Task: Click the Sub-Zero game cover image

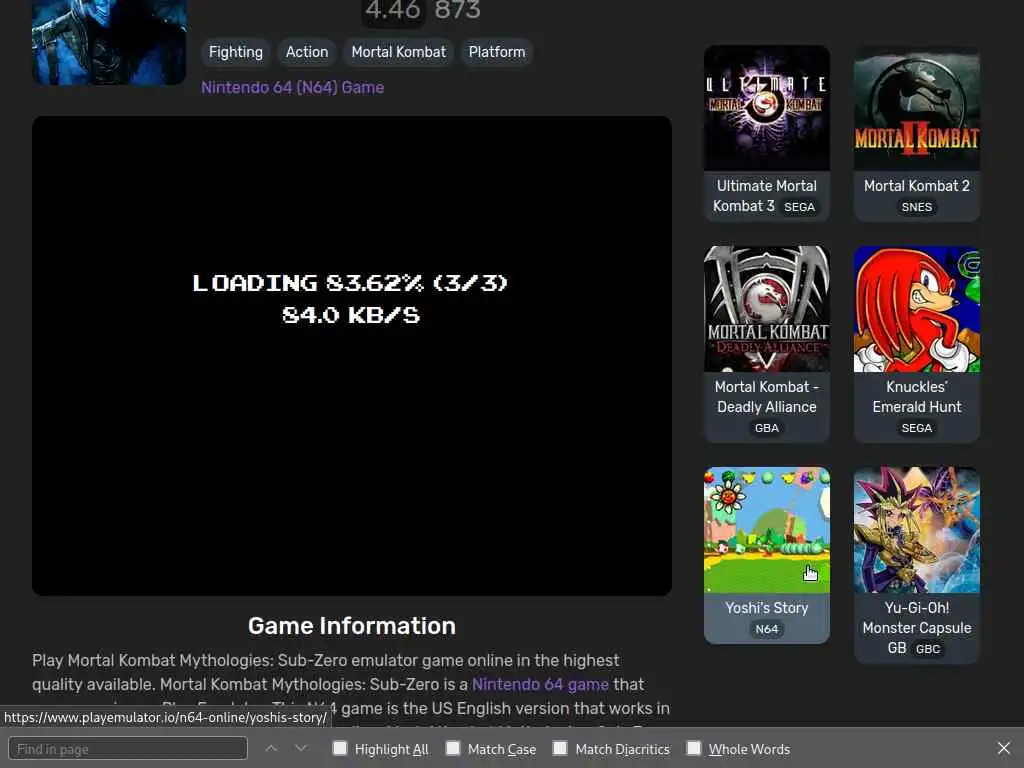Action: [x=109, y=42]
